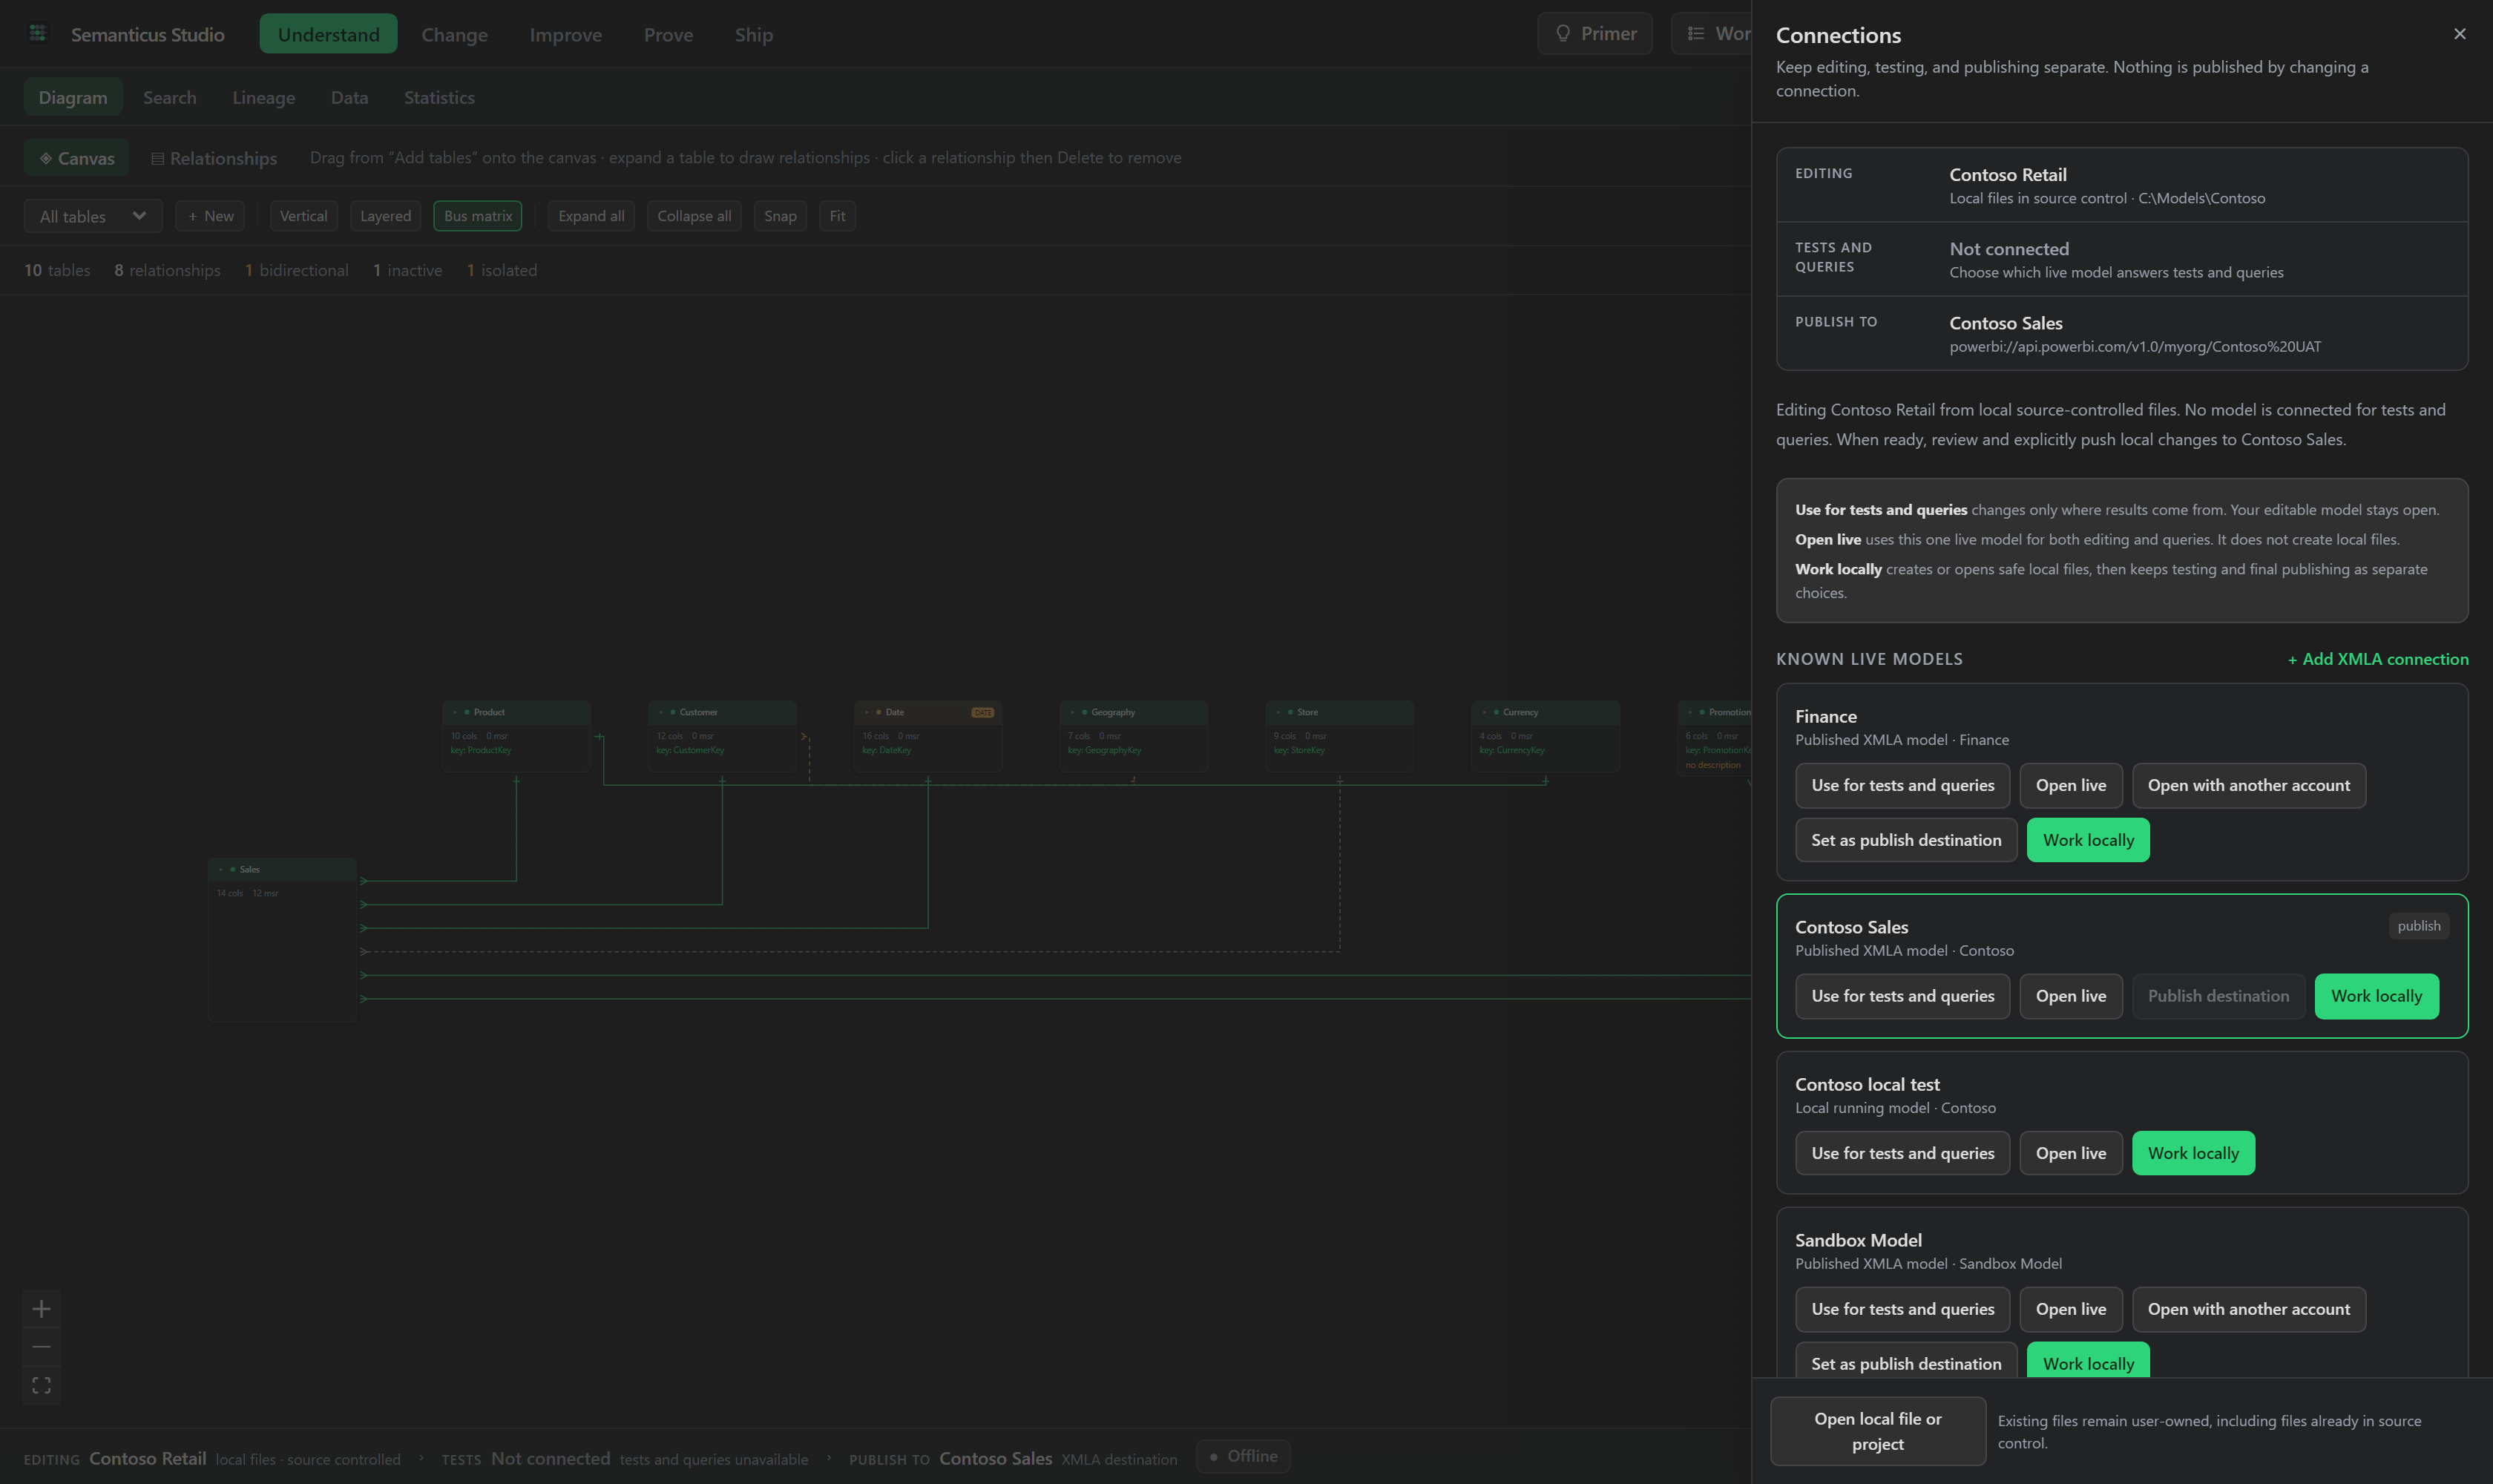Use Contoso Sales for tests and queries
The width and height of the screenshot is (2493, 1484).
coord(1902,996)
